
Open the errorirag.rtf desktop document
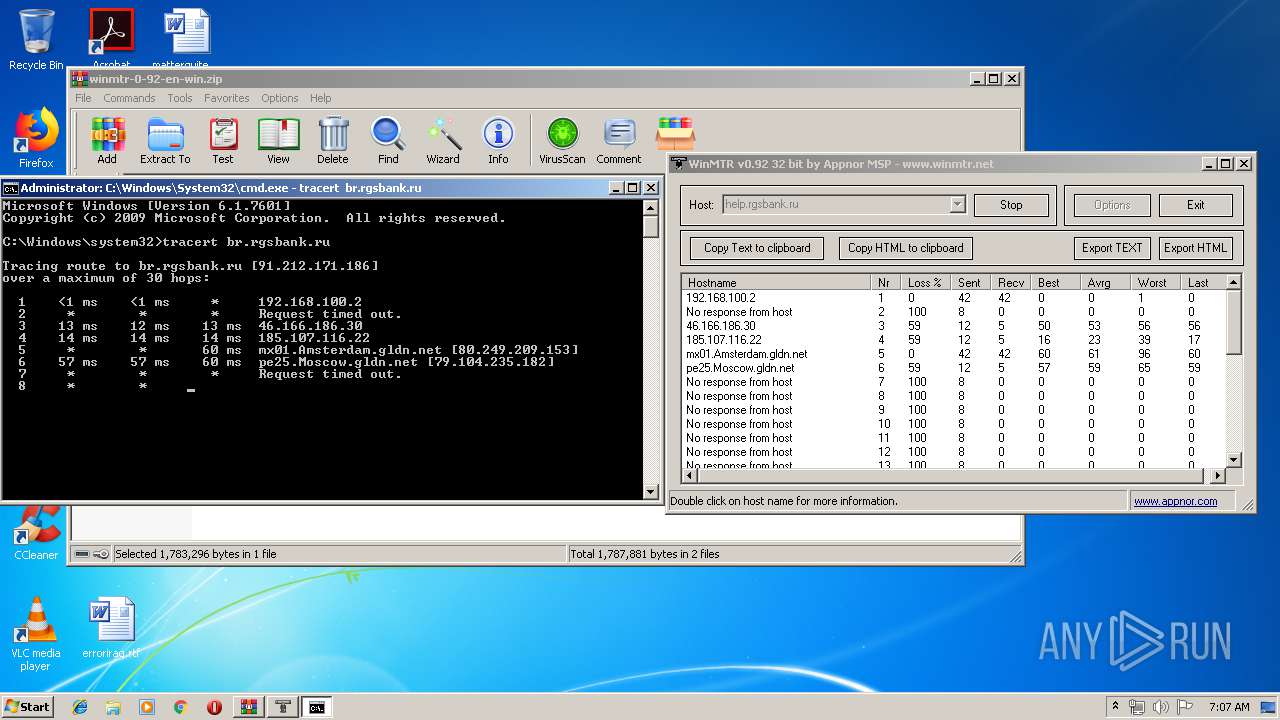point(111,628)
